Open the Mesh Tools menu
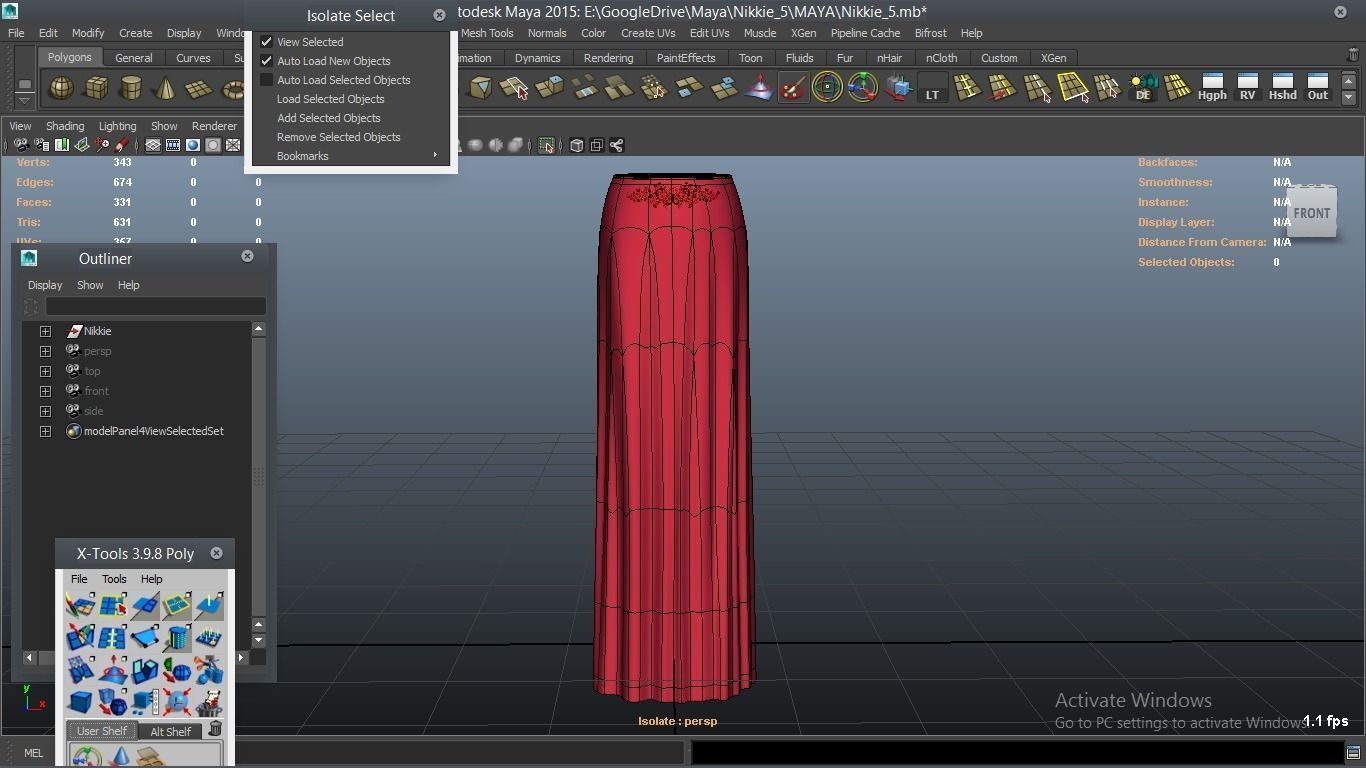 pyautogui.click(x=487, y=33)
